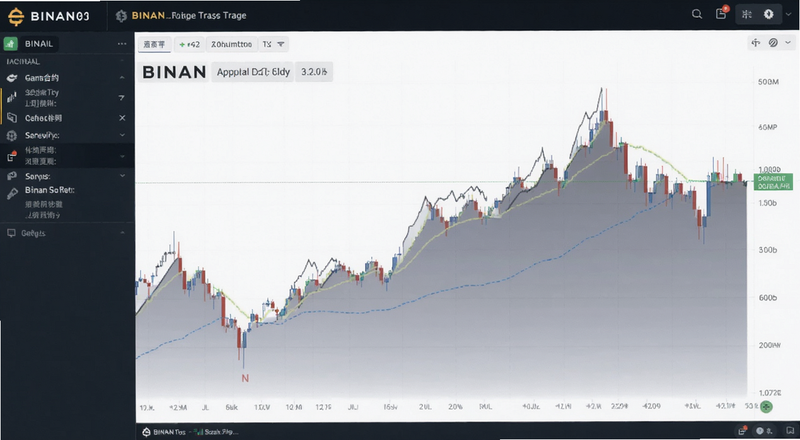Click the arrow icon on the Try row
The image size is (800, 440).
point(121,97)
